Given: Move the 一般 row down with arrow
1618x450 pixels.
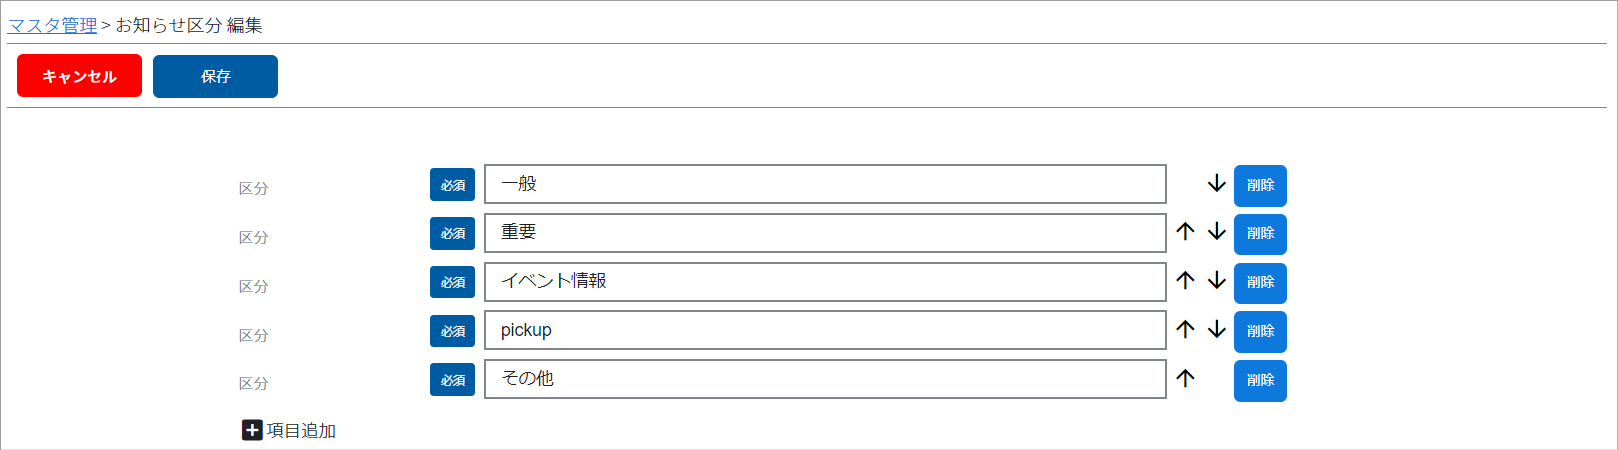Looking at the screenshot, I should (x=1216, y=184).
